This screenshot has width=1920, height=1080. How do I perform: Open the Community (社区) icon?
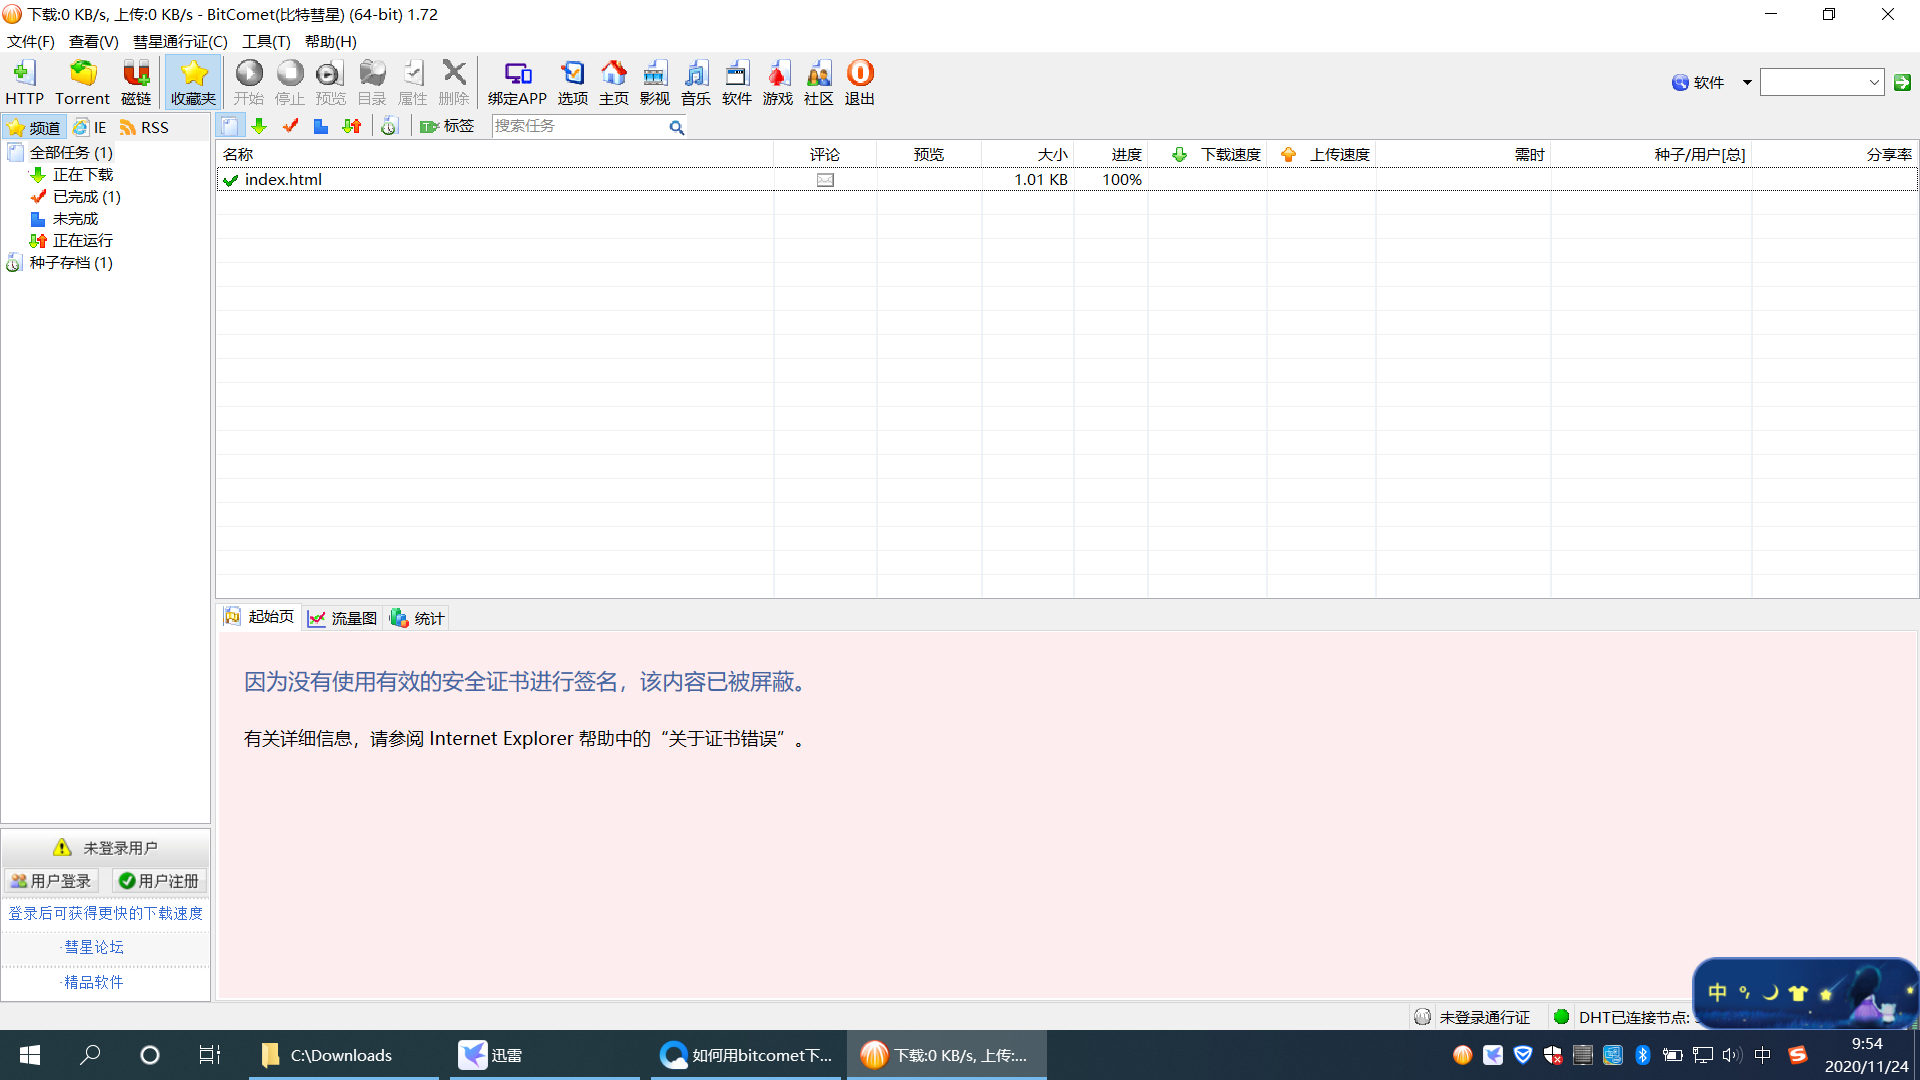point(819,82)
